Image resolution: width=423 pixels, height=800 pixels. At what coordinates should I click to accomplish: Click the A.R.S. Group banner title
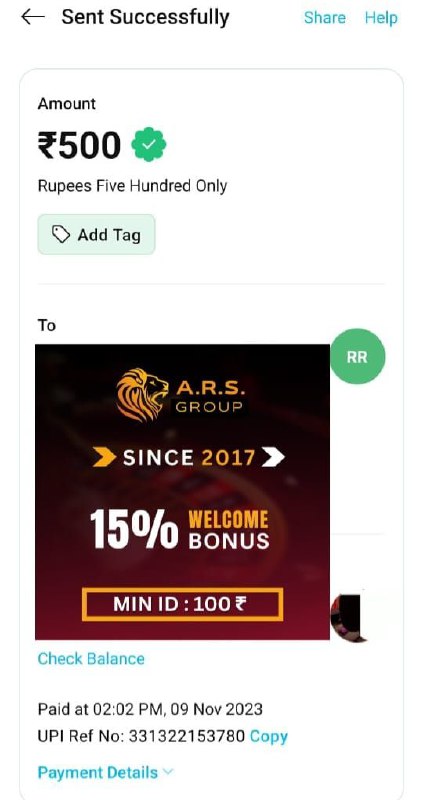point(210,397)
